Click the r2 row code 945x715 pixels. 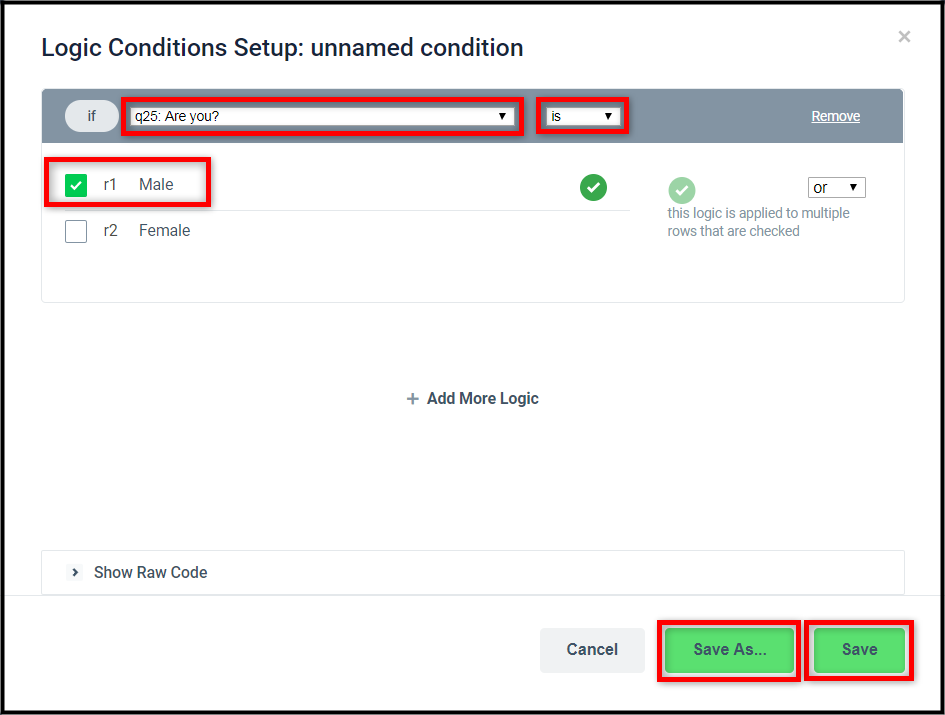[x=110, y=230]
